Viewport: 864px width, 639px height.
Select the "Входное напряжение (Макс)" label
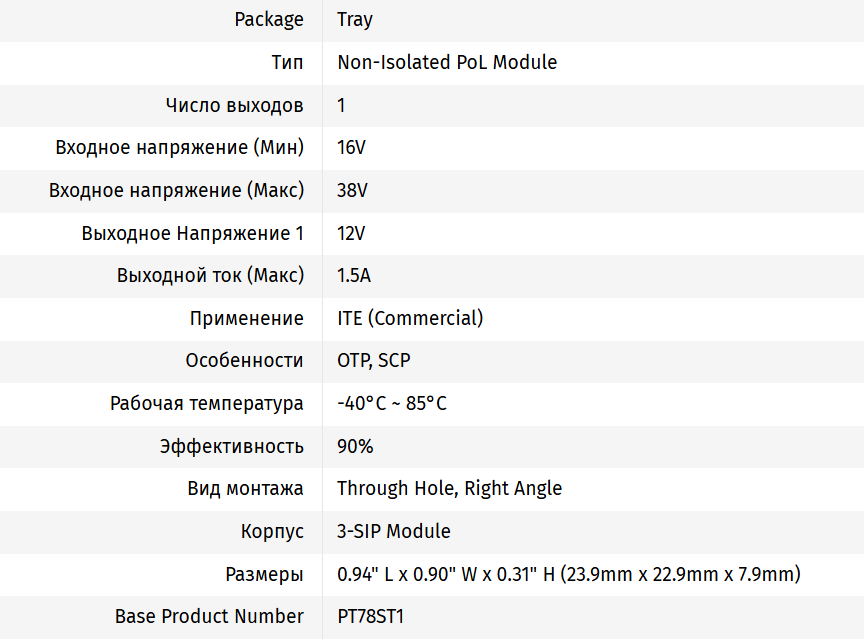click(x=176, y=190)
